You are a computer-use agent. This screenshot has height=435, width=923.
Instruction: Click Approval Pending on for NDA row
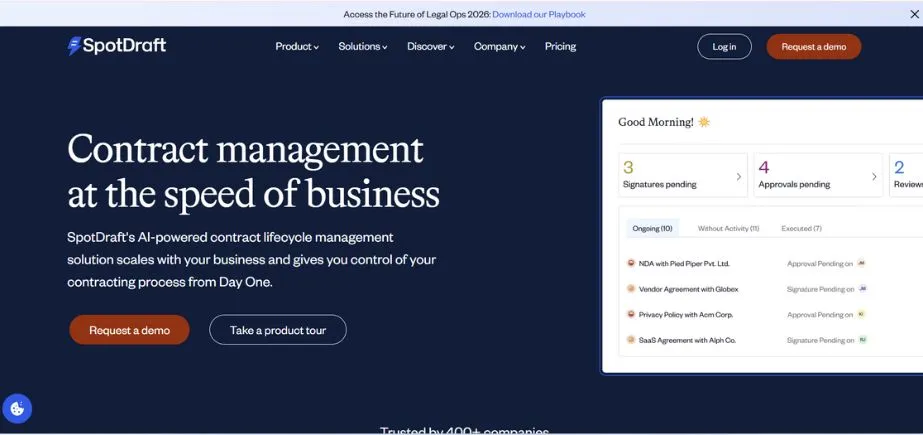819,264
